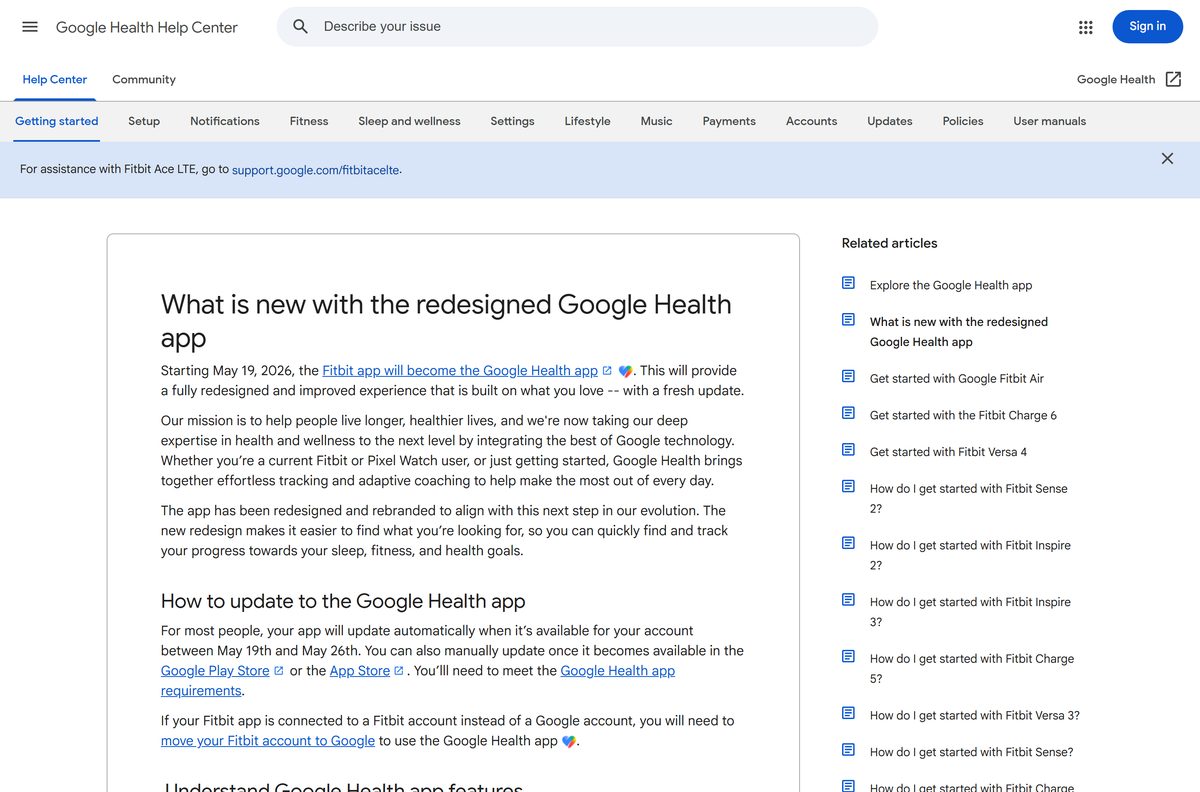The height and width of the screenshot is (792, 1200).
Task: Open the Settings category
Action: click(x=512, y=121)
